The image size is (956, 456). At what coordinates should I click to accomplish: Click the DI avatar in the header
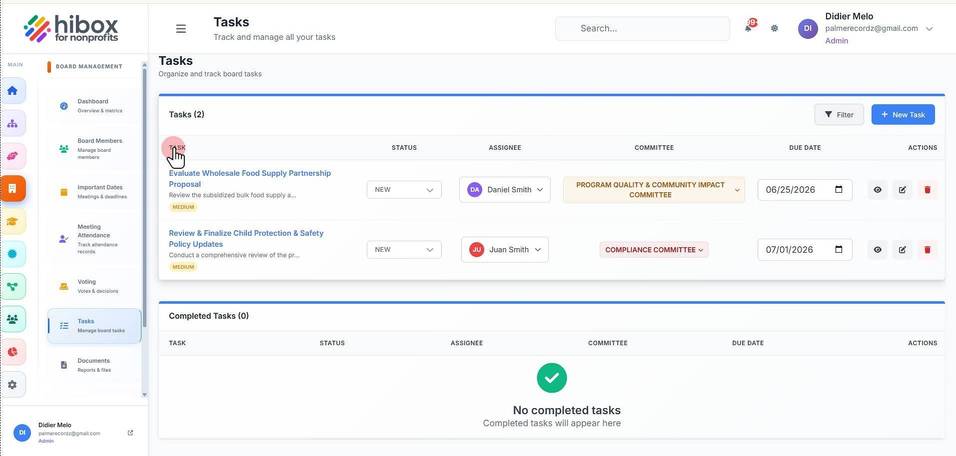[x=808, y=28]
